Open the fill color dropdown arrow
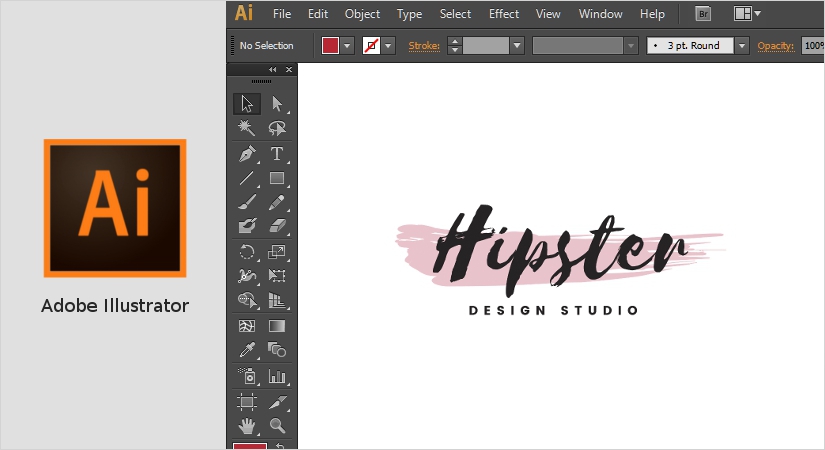 [x=348, y=46]
